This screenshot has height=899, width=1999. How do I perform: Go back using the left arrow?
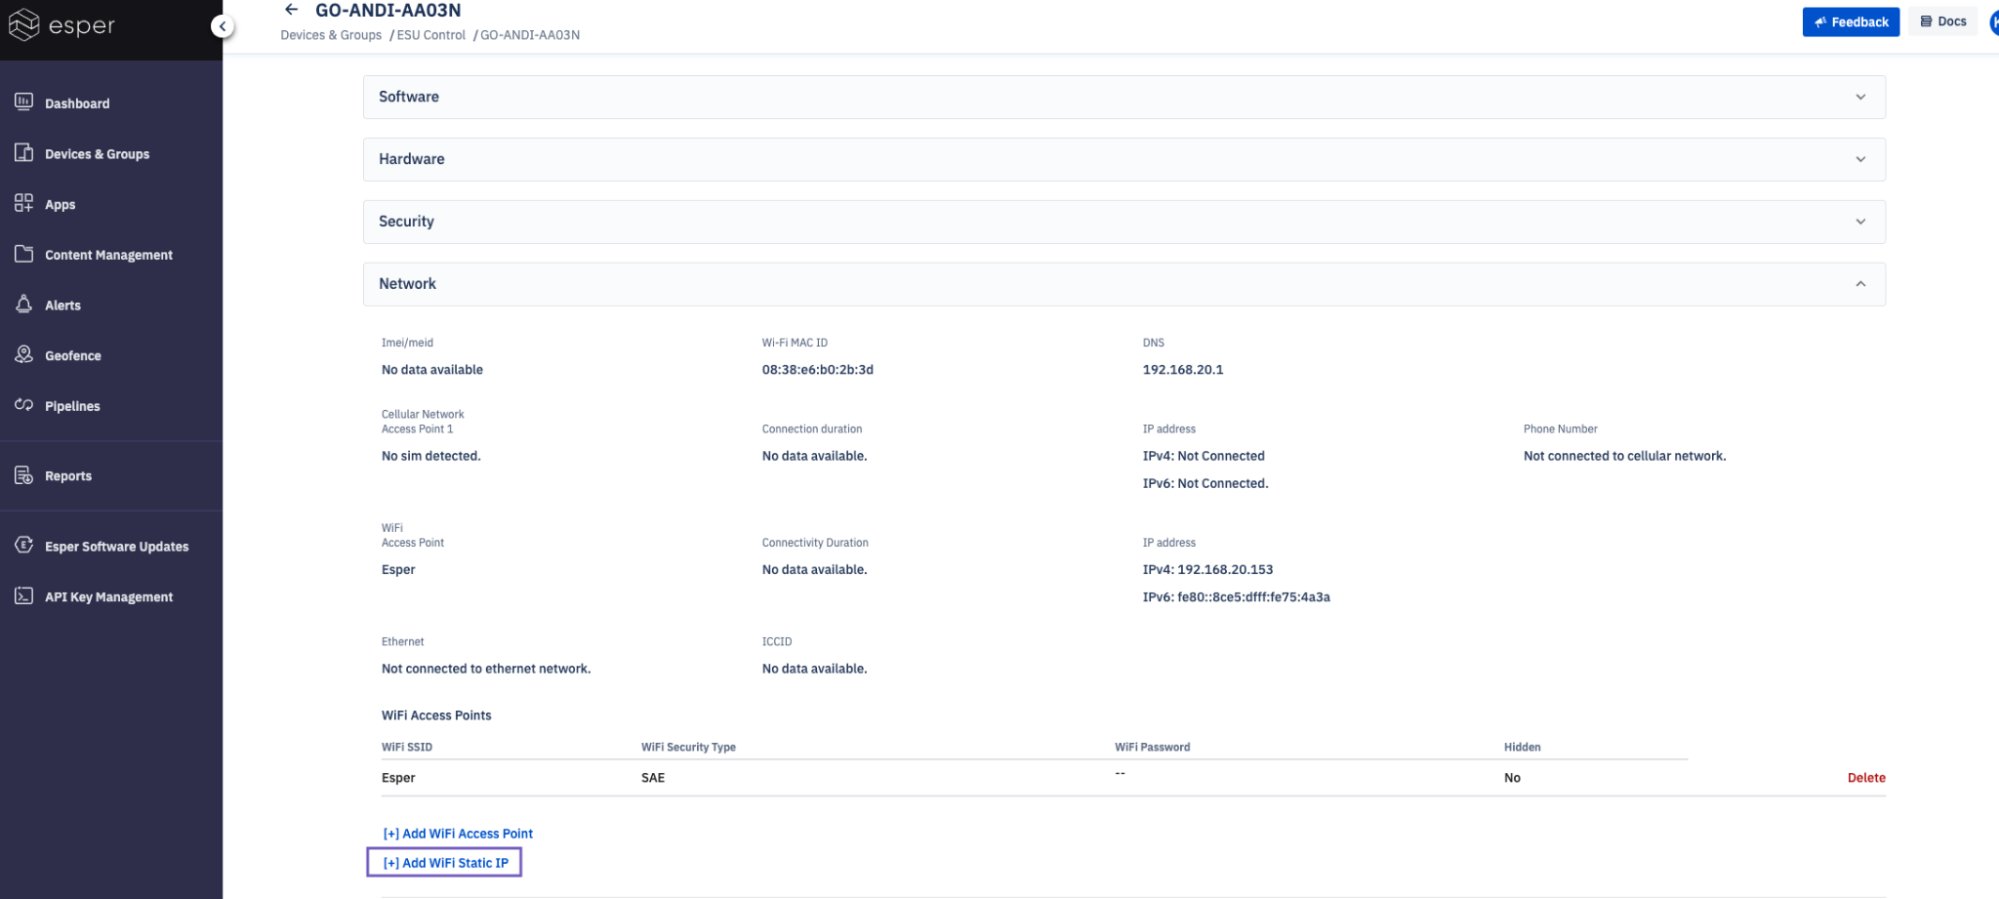coord(291,10)
